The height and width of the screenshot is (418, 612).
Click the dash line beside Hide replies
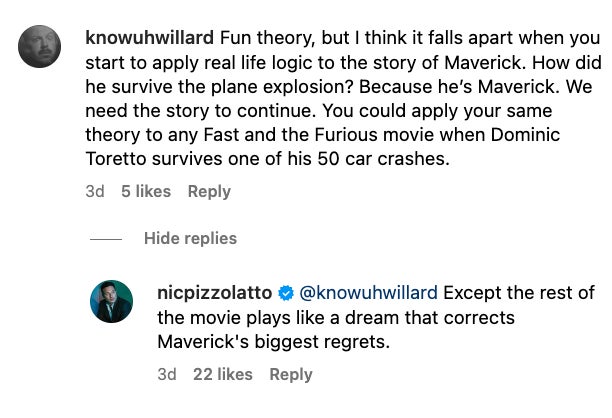click(105, 239)
